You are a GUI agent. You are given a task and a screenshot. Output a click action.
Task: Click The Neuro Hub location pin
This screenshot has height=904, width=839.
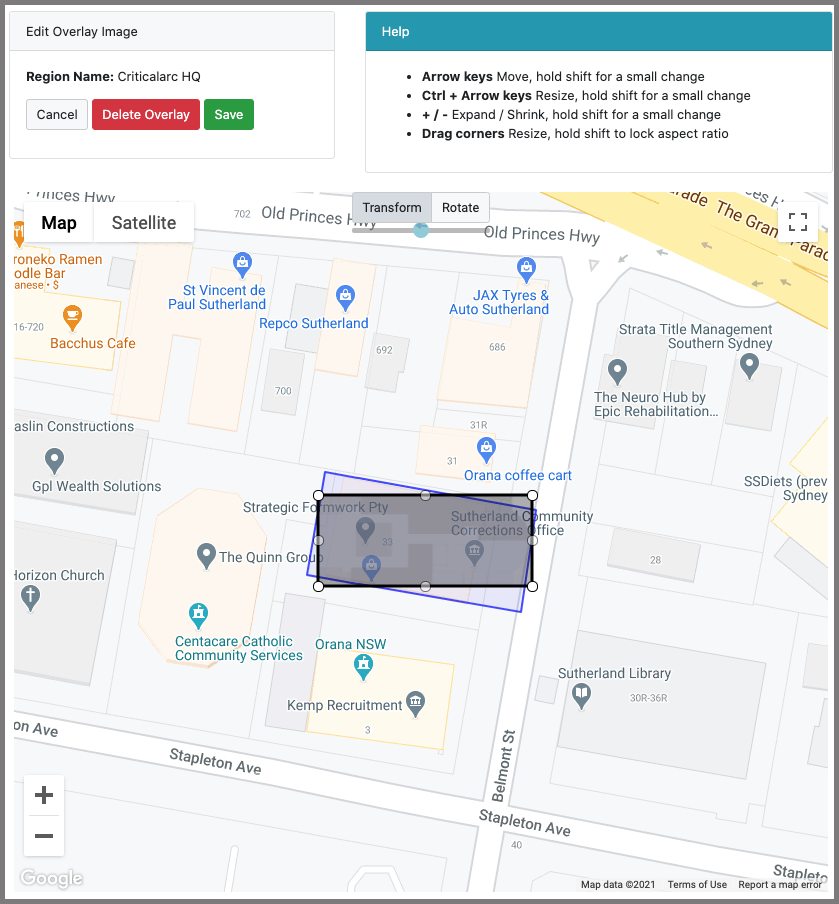(617, 372)
